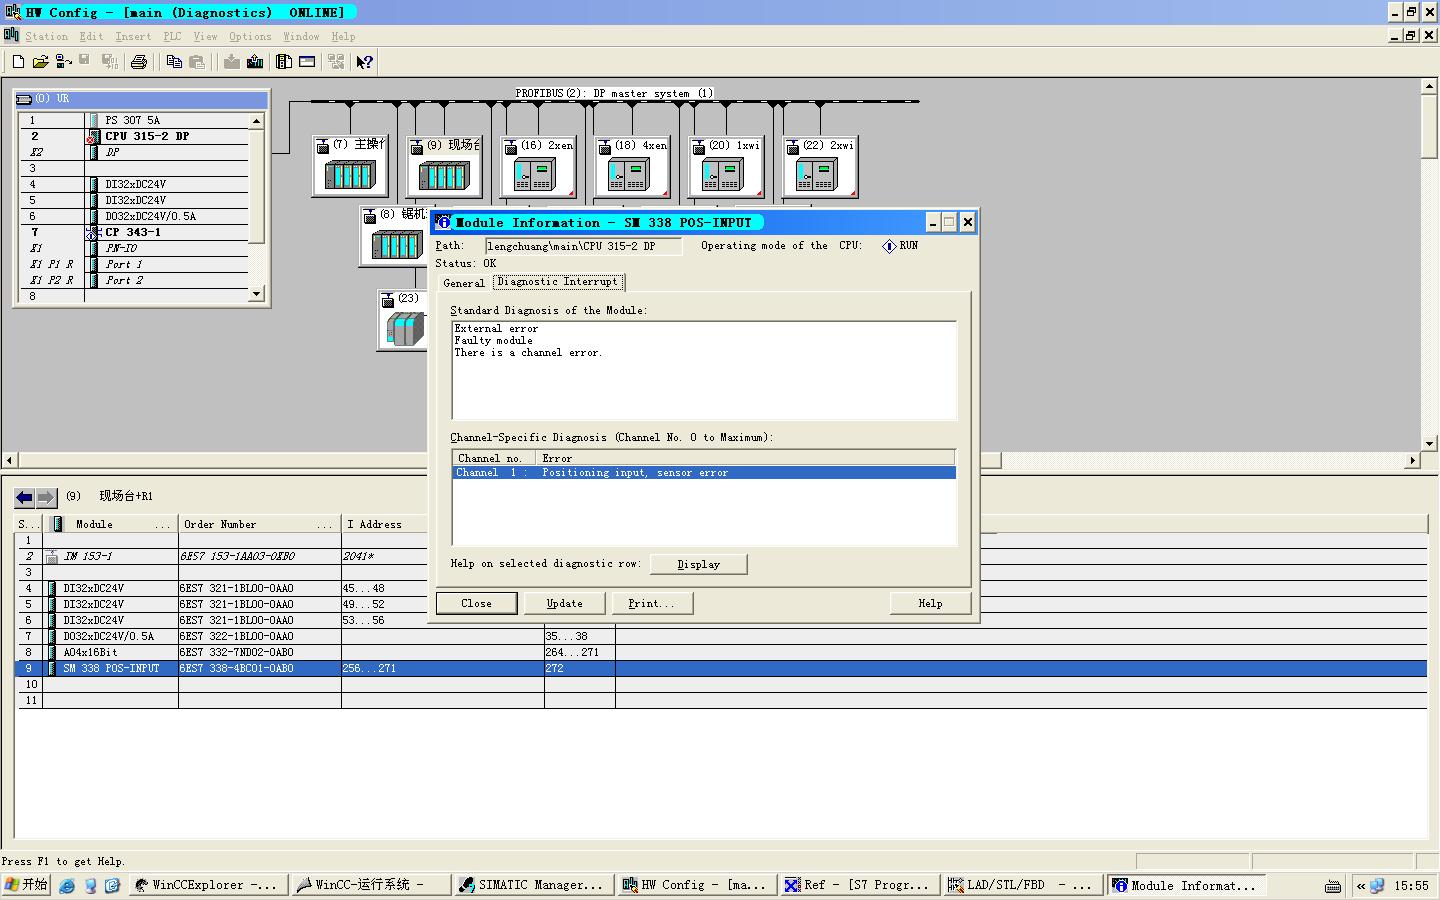Click the Print... button in dialog

[x=651, y=603]
